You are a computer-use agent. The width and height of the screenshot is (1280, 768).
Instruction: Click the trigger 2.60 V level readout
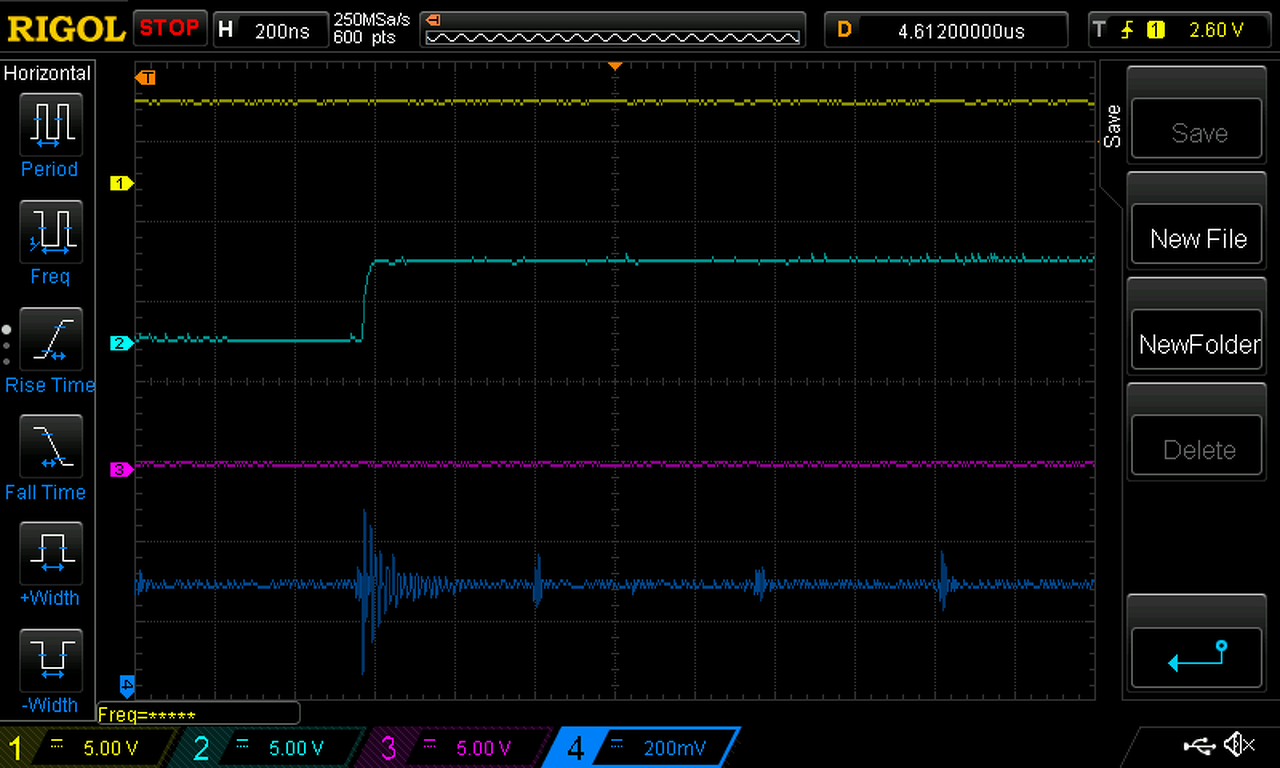(1215, 30)
